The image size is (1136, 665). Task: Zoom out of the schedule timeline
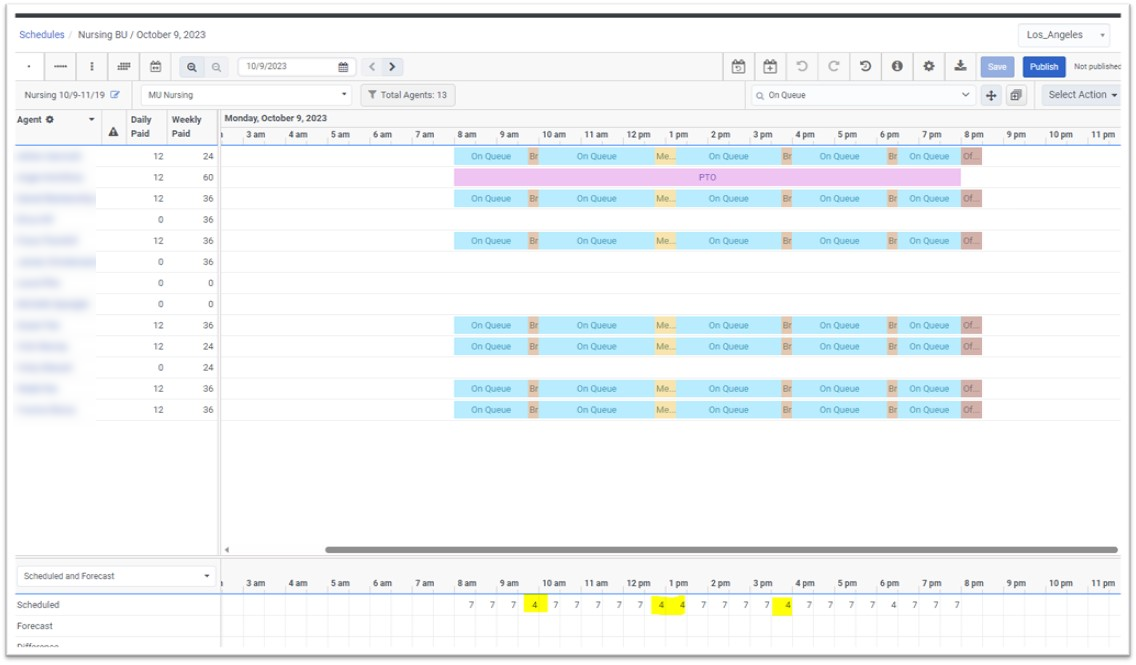pos(216,67)
